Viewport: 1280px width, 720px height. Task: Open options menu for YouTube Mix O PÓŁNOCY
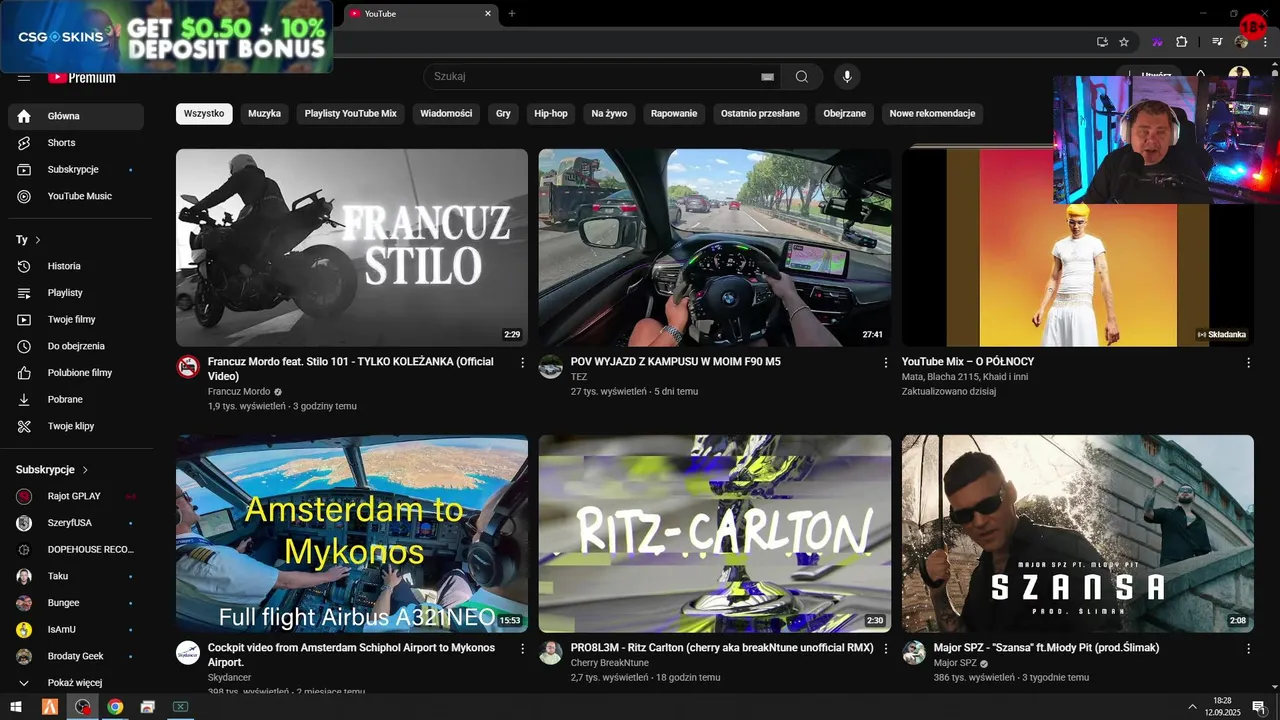1248,363
